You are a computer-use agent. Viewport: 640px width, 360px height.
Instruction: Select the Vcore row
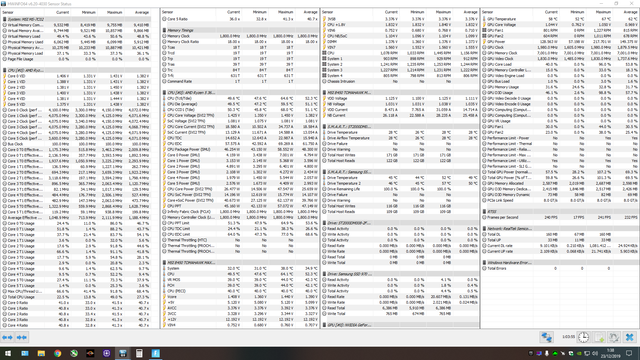point(240,297)
